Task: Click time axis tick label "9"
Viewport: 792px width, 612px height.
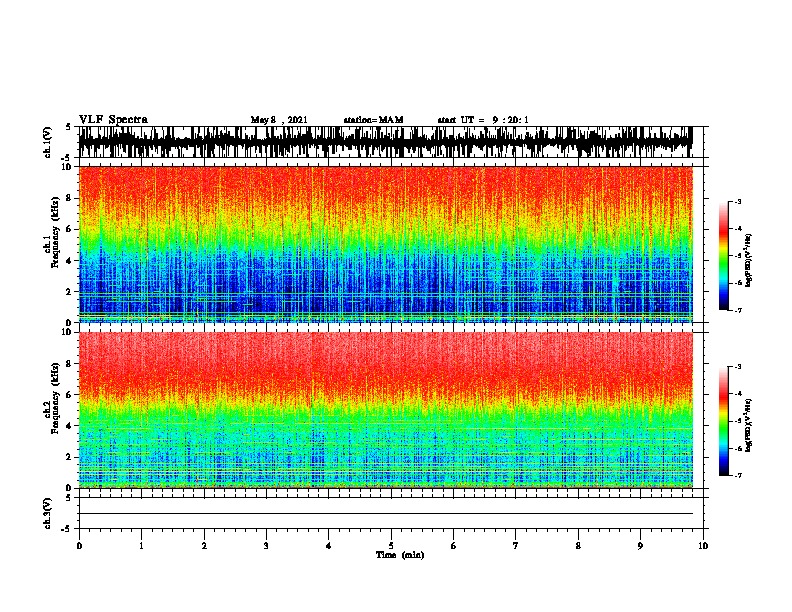Action: pos(640,546)
